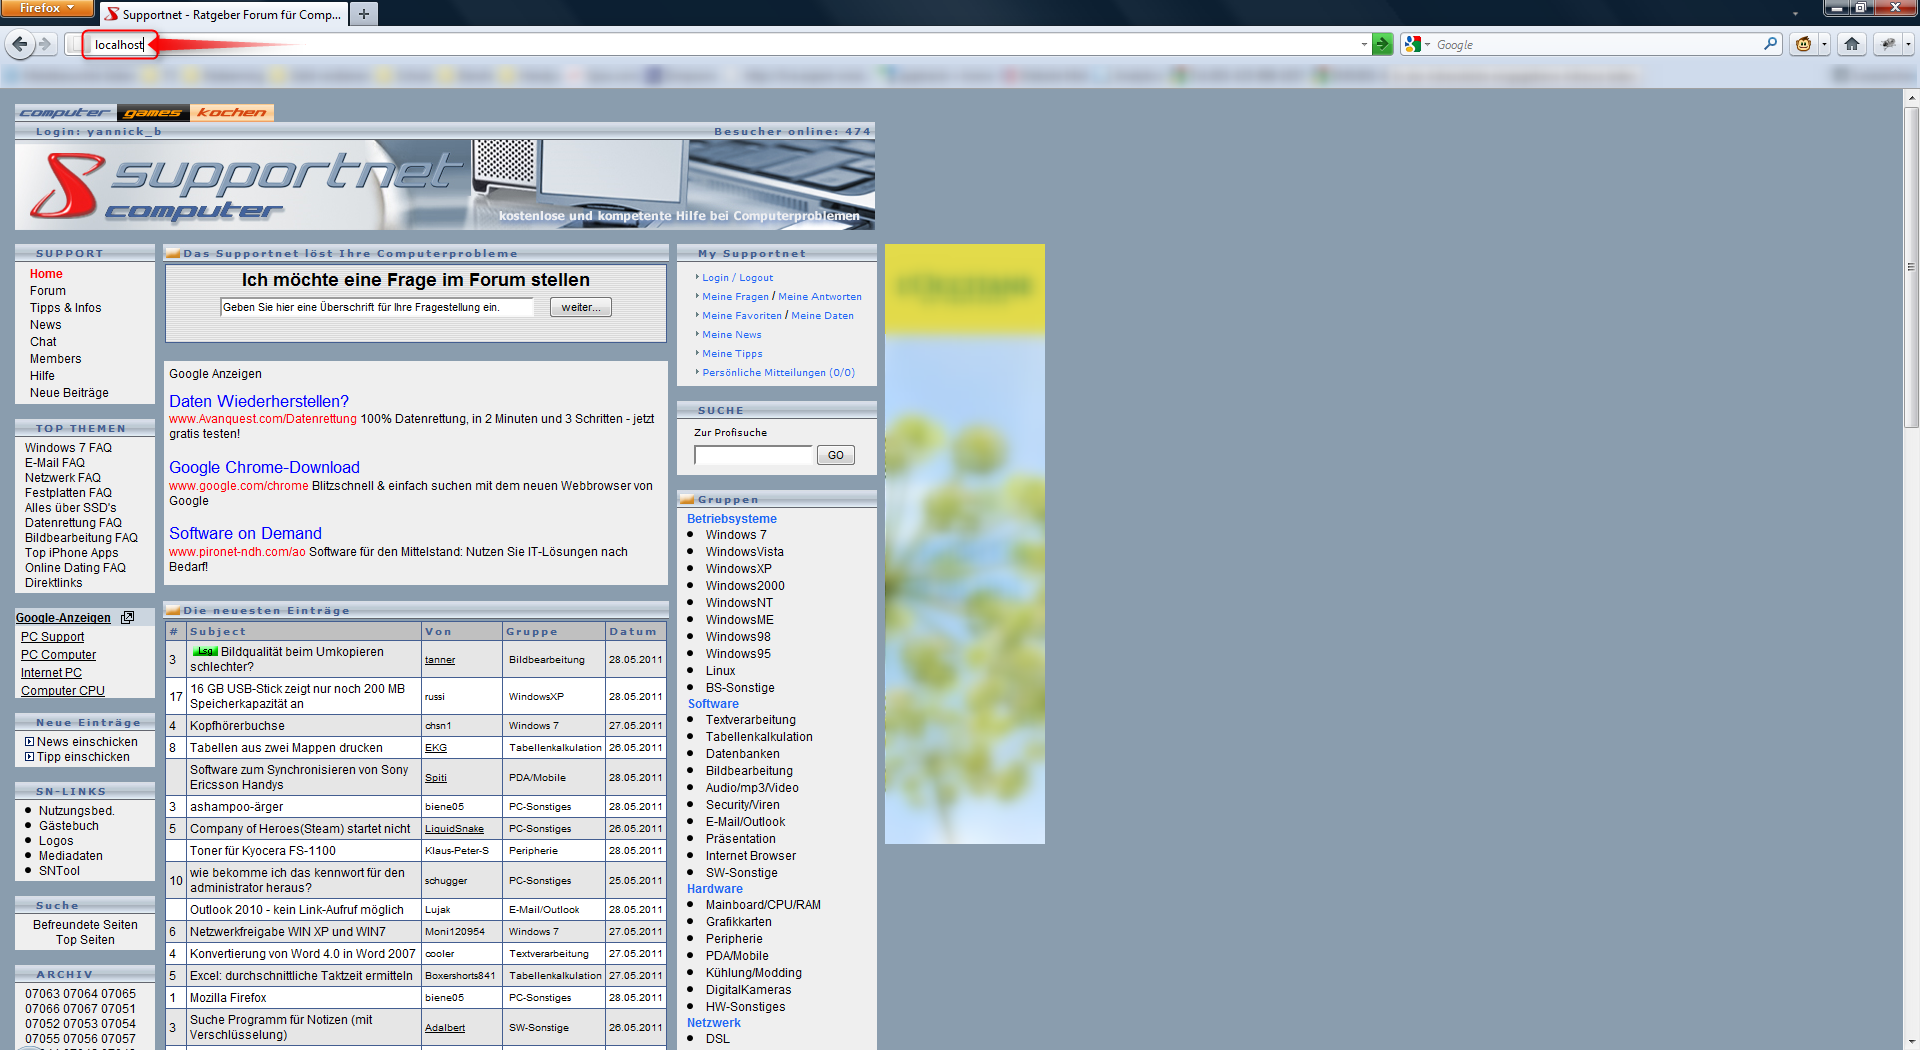Open the Firefox menu button
This screenshot has height=1050, width=1920.
pos(47,8)
